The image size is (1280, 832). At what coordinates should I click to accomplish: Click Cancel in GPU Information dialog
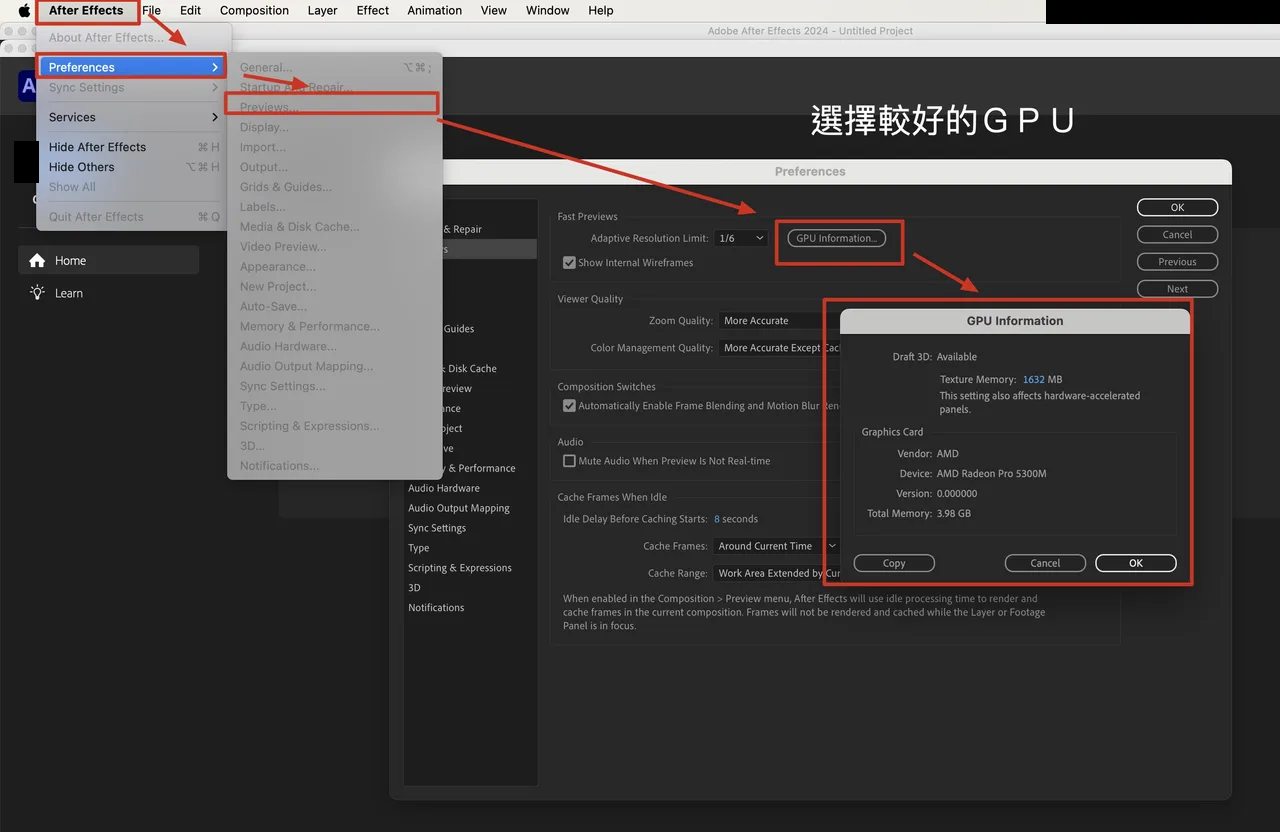(1045, 563)
